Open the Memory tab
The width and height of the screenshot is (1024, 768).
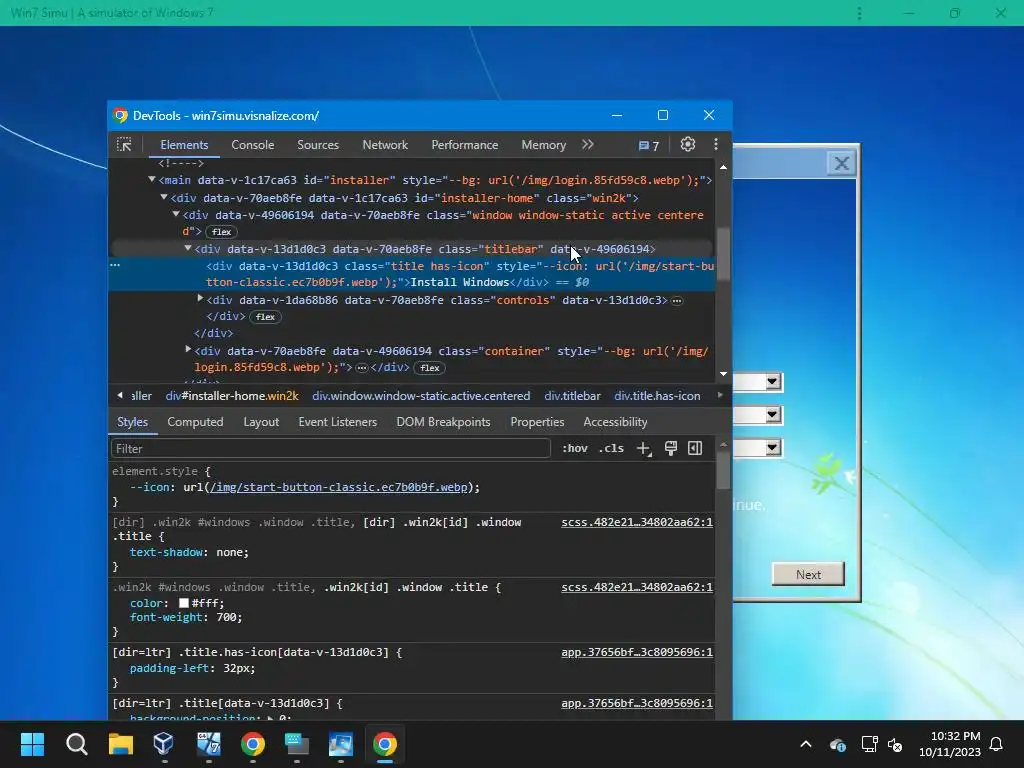click(543, 145)
